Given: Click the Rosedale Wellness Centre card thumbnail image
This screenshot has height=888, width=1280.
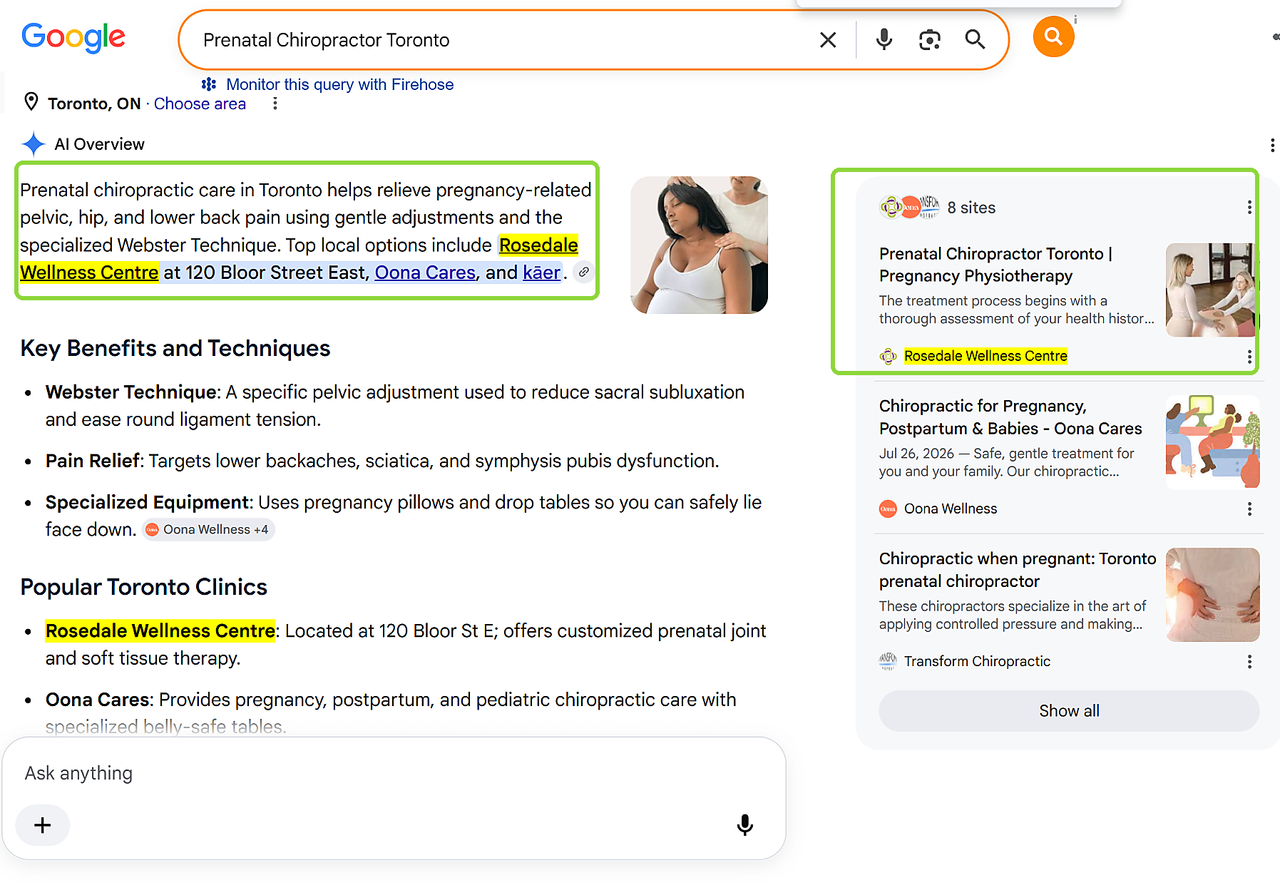Looking at the screenshot, I should pyautogui.click(x=1211, y=290).
